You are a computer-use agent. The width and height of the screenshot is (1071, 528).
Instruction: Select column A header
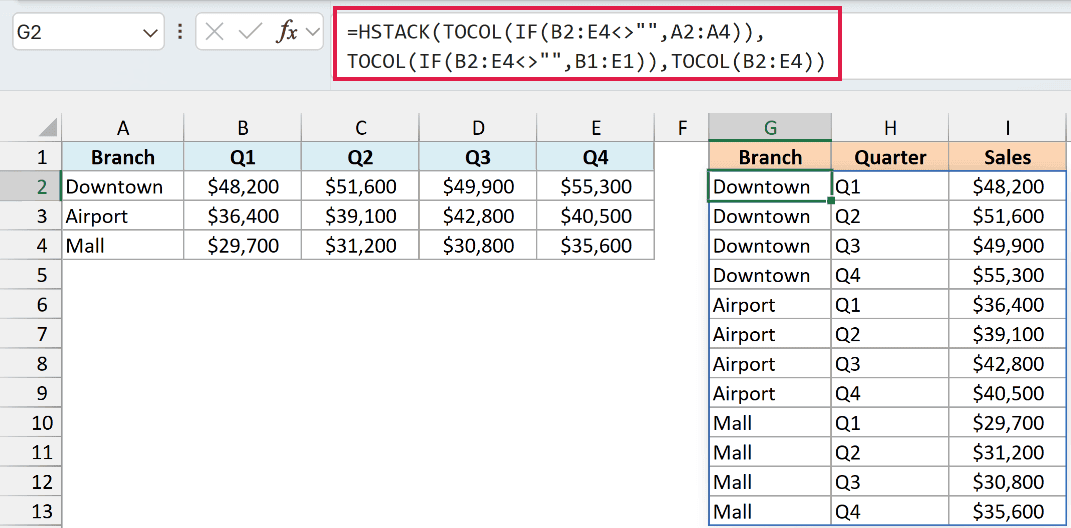123,128
